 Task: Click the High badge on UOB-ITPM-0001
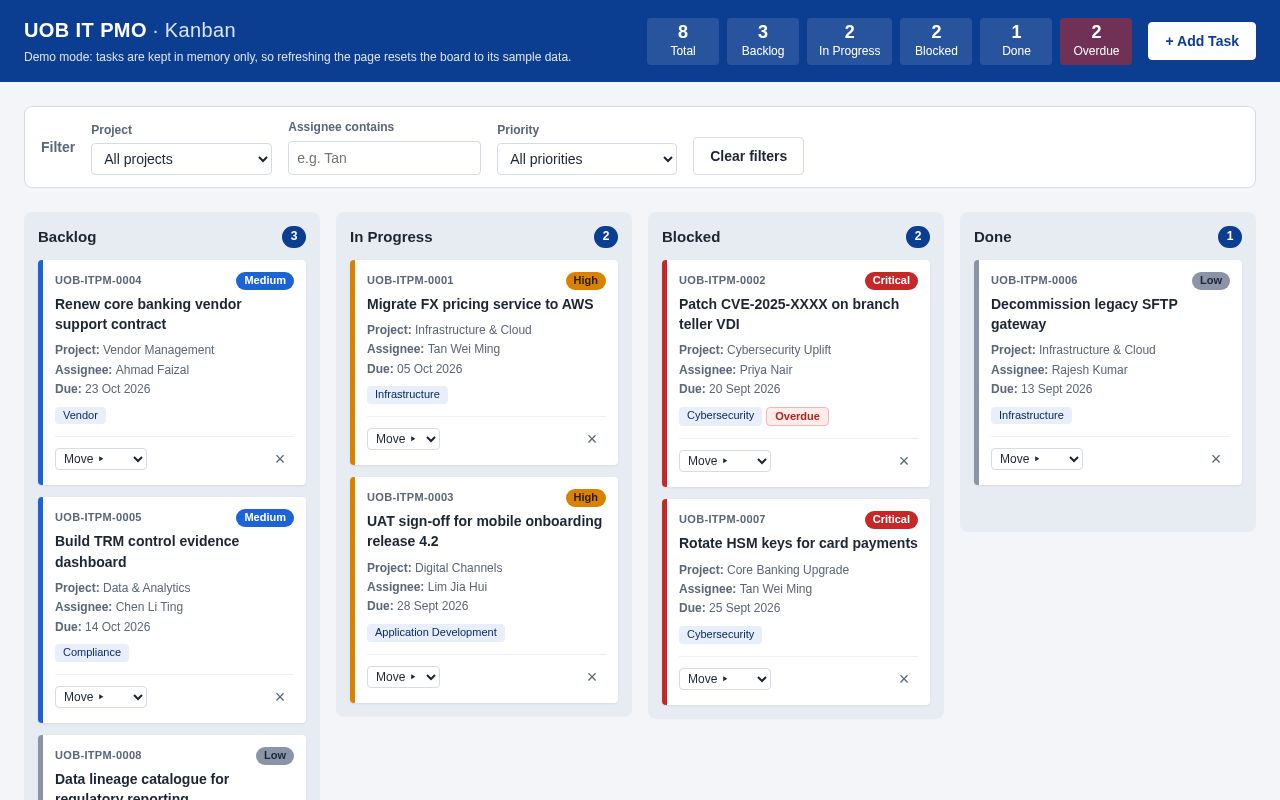pyautogui.click(x=586, y=281)
